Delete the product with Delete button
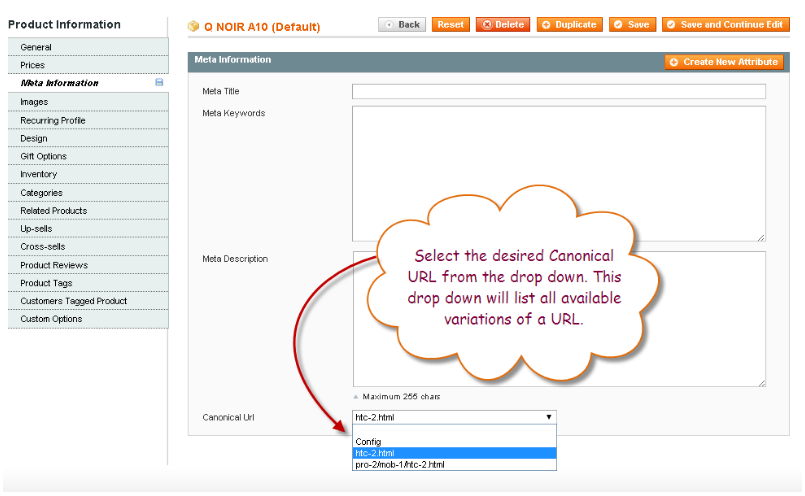The height and width of the screenshot is (496, 805). pos(503,24)
